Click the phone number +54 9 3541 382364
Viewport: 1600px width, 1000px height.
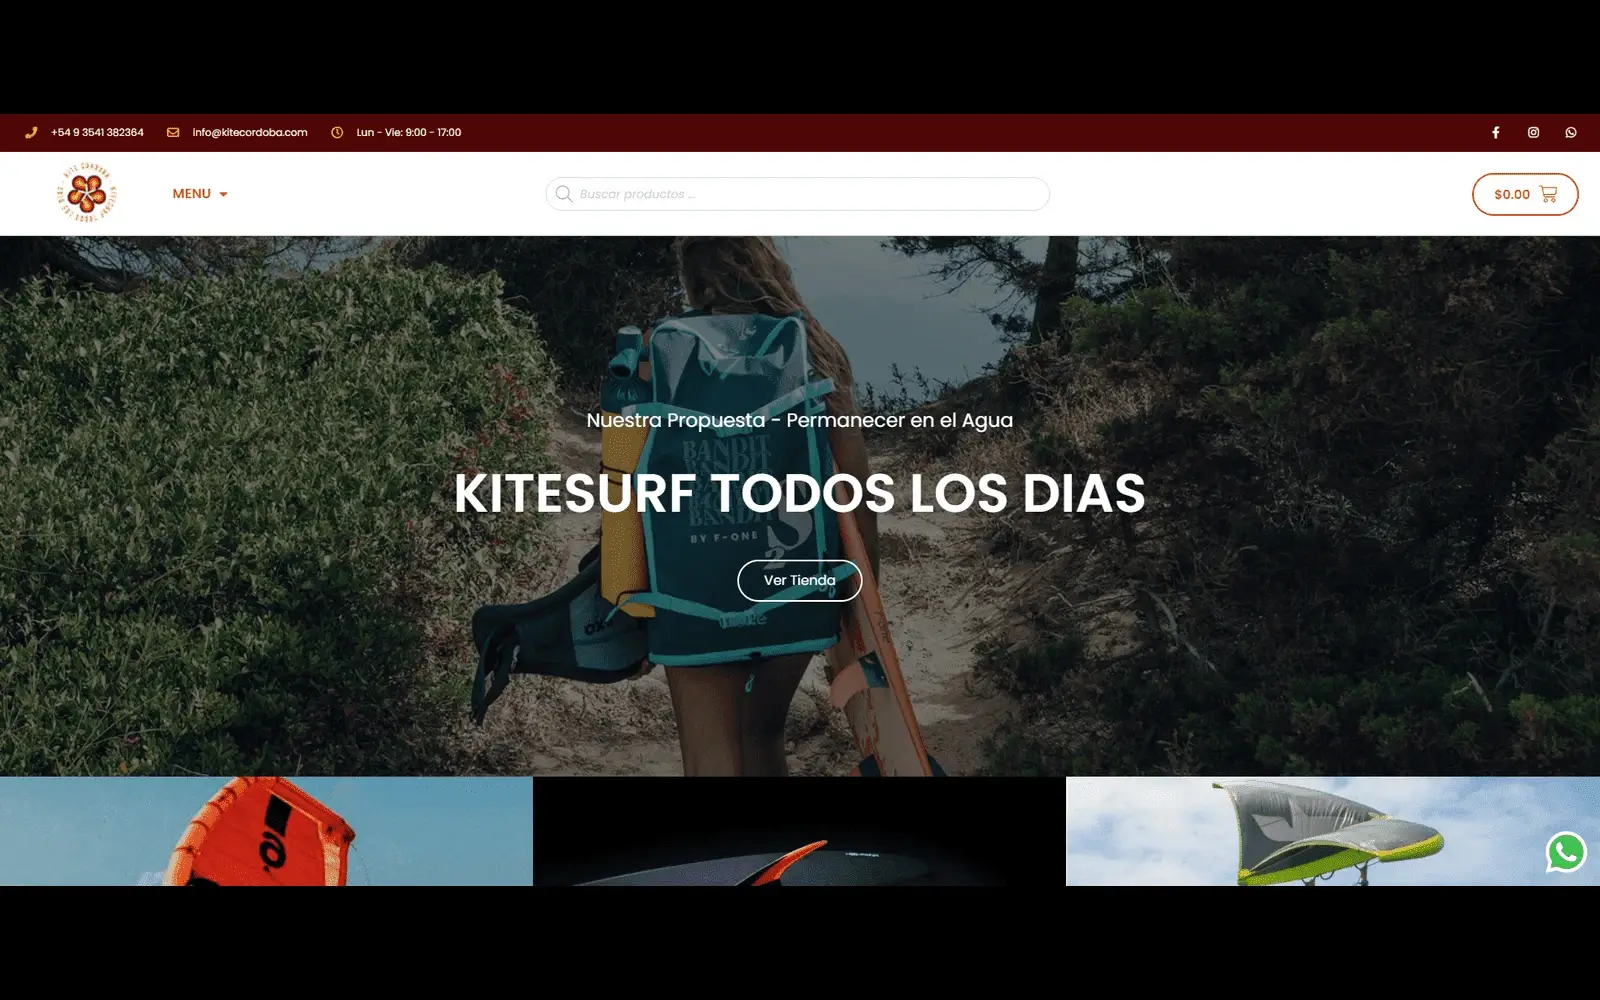click(97, 132)
